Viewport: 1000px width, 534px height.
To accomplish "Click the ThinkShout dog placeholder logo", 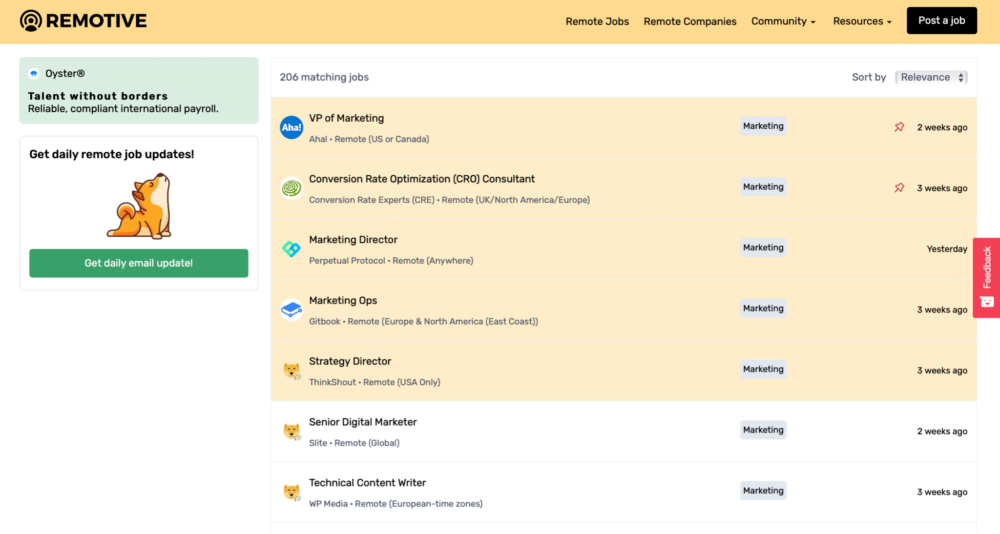I will 292,371.
